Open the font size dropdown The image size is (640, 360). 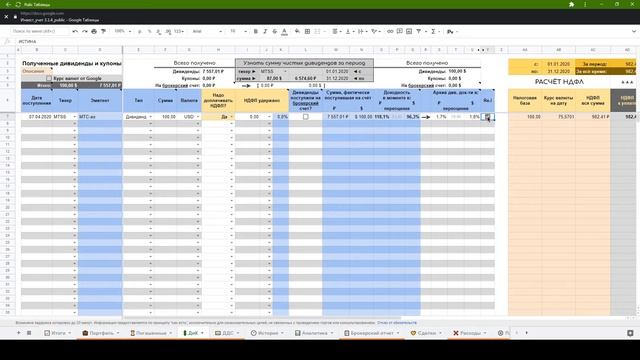pos(238,31)
